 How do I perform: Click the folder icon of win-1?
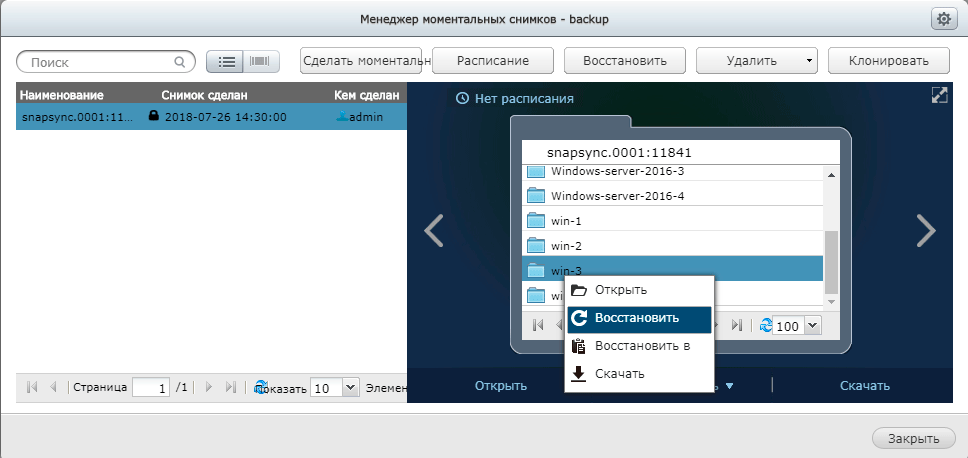[x=536, y=220]
